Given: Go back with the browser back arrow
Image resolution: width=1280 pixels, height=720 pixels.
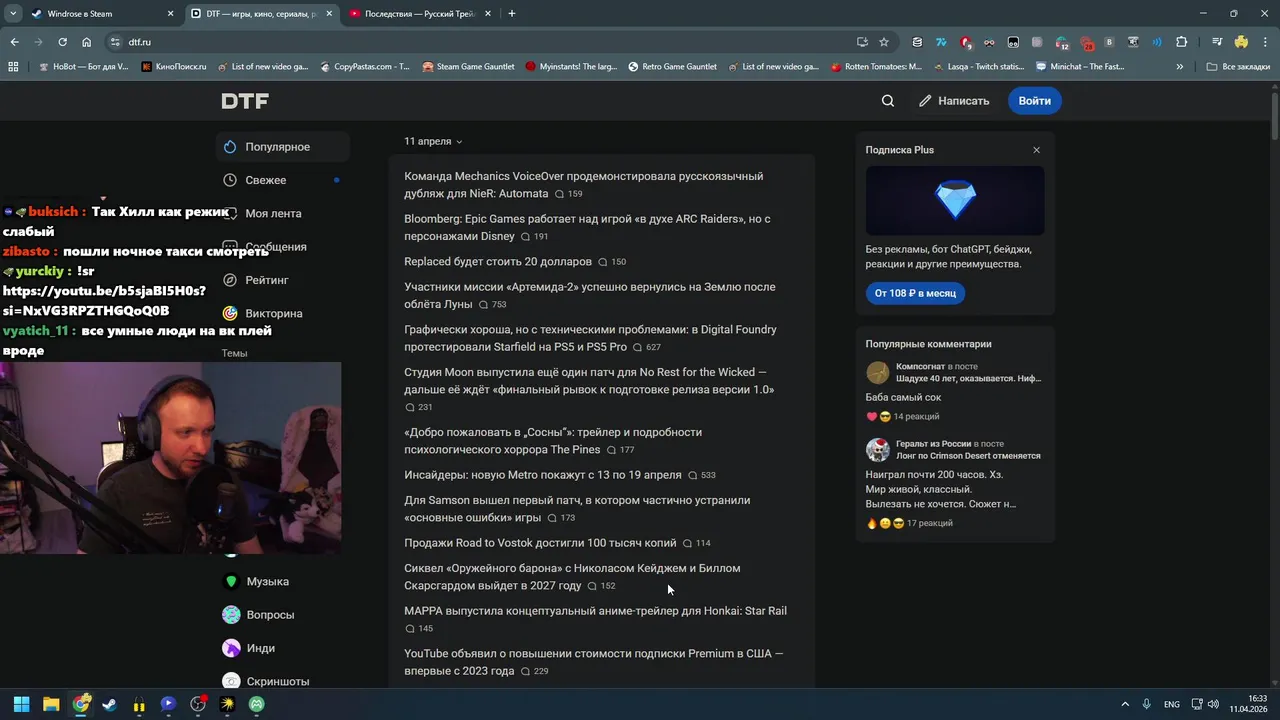Looking at the screenshot, I should (14, 42).
